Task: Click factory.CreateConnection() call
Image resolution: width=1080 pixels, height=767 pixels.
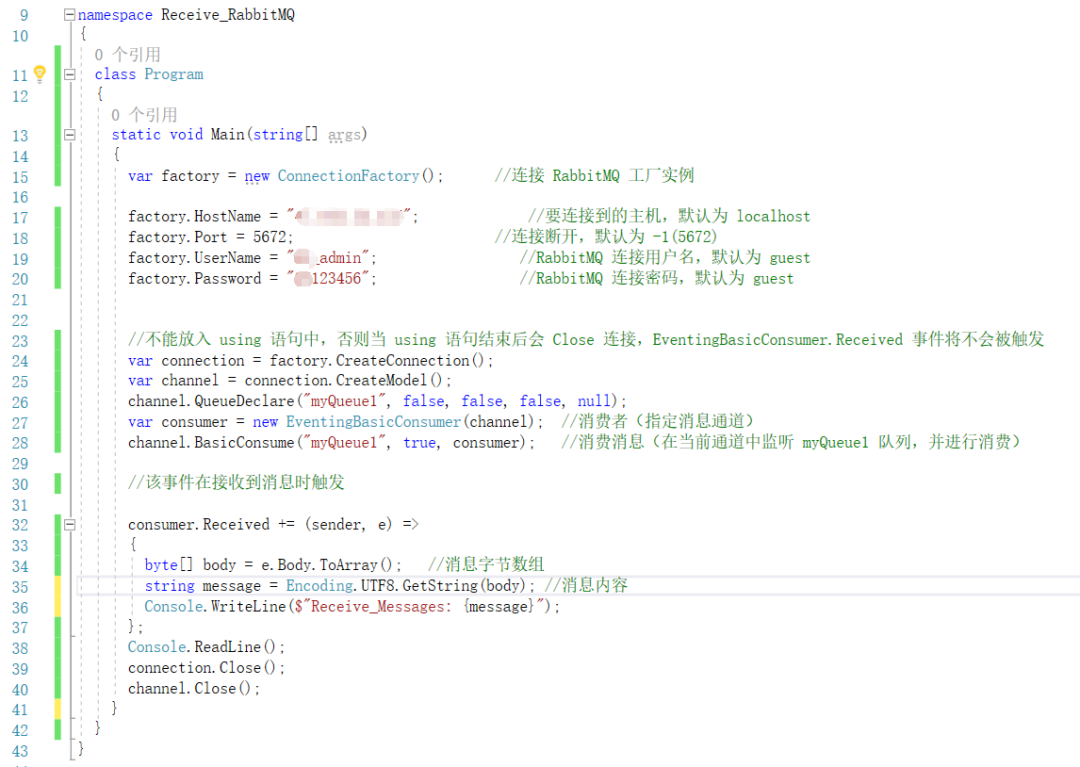Action: pos(377,361)
